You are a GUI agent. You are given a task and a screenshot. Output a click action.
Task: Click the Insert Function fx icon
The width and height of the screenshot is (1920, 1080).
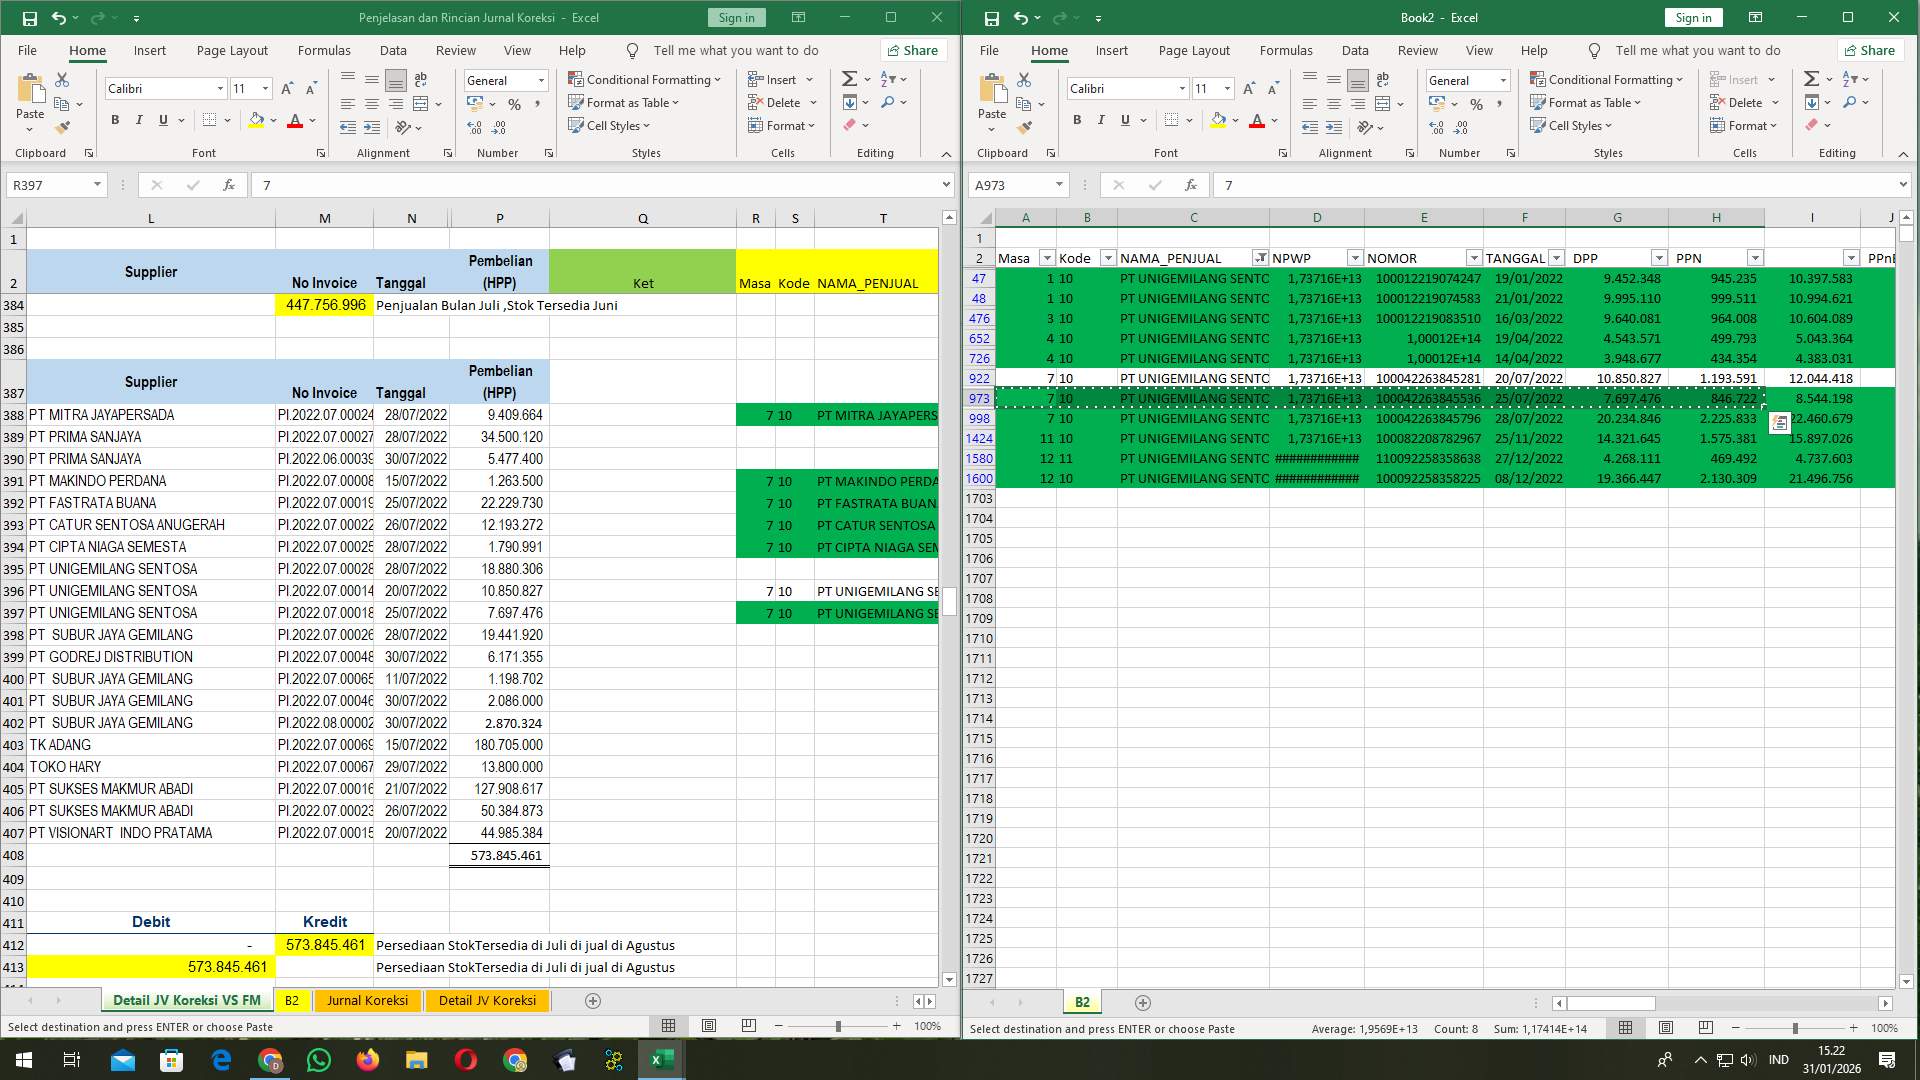point(228,185)
